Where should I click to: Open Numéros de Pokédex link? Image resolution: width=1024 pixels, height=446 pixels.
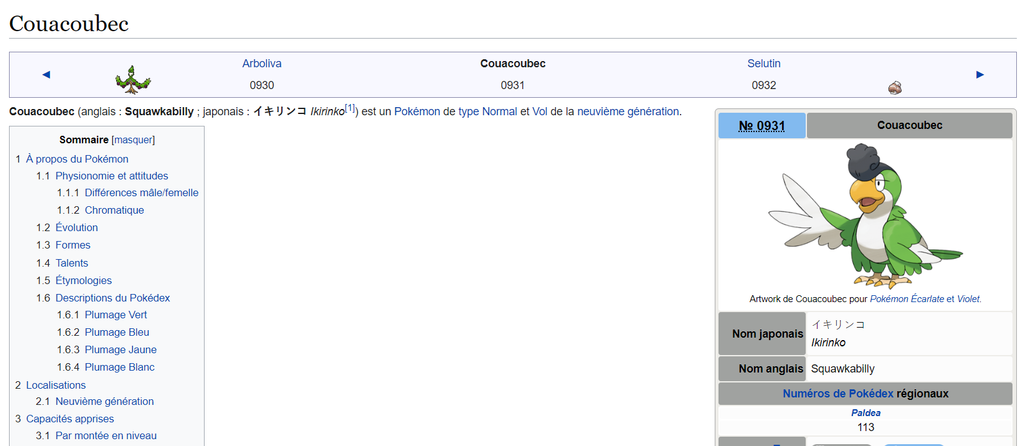click(838, 394)
